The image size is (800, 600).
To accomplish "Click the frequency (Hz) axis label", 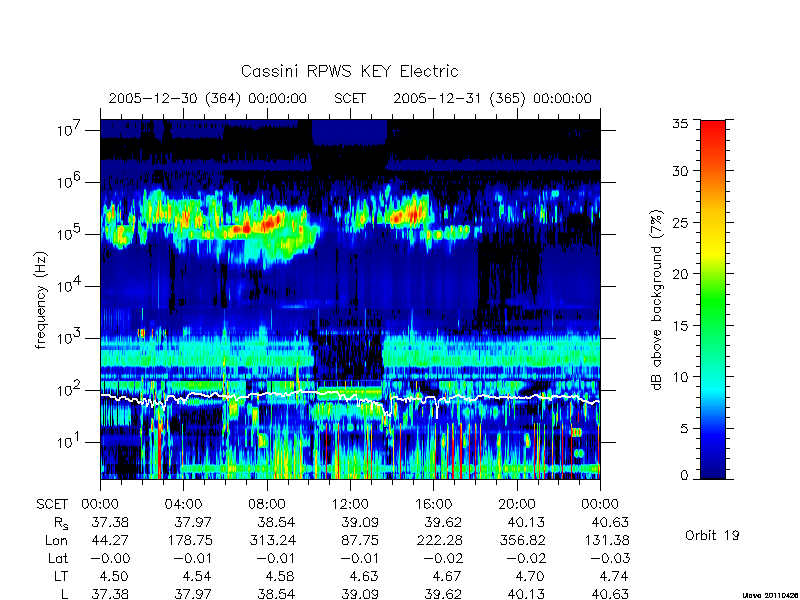I will (x=41, y=301).
